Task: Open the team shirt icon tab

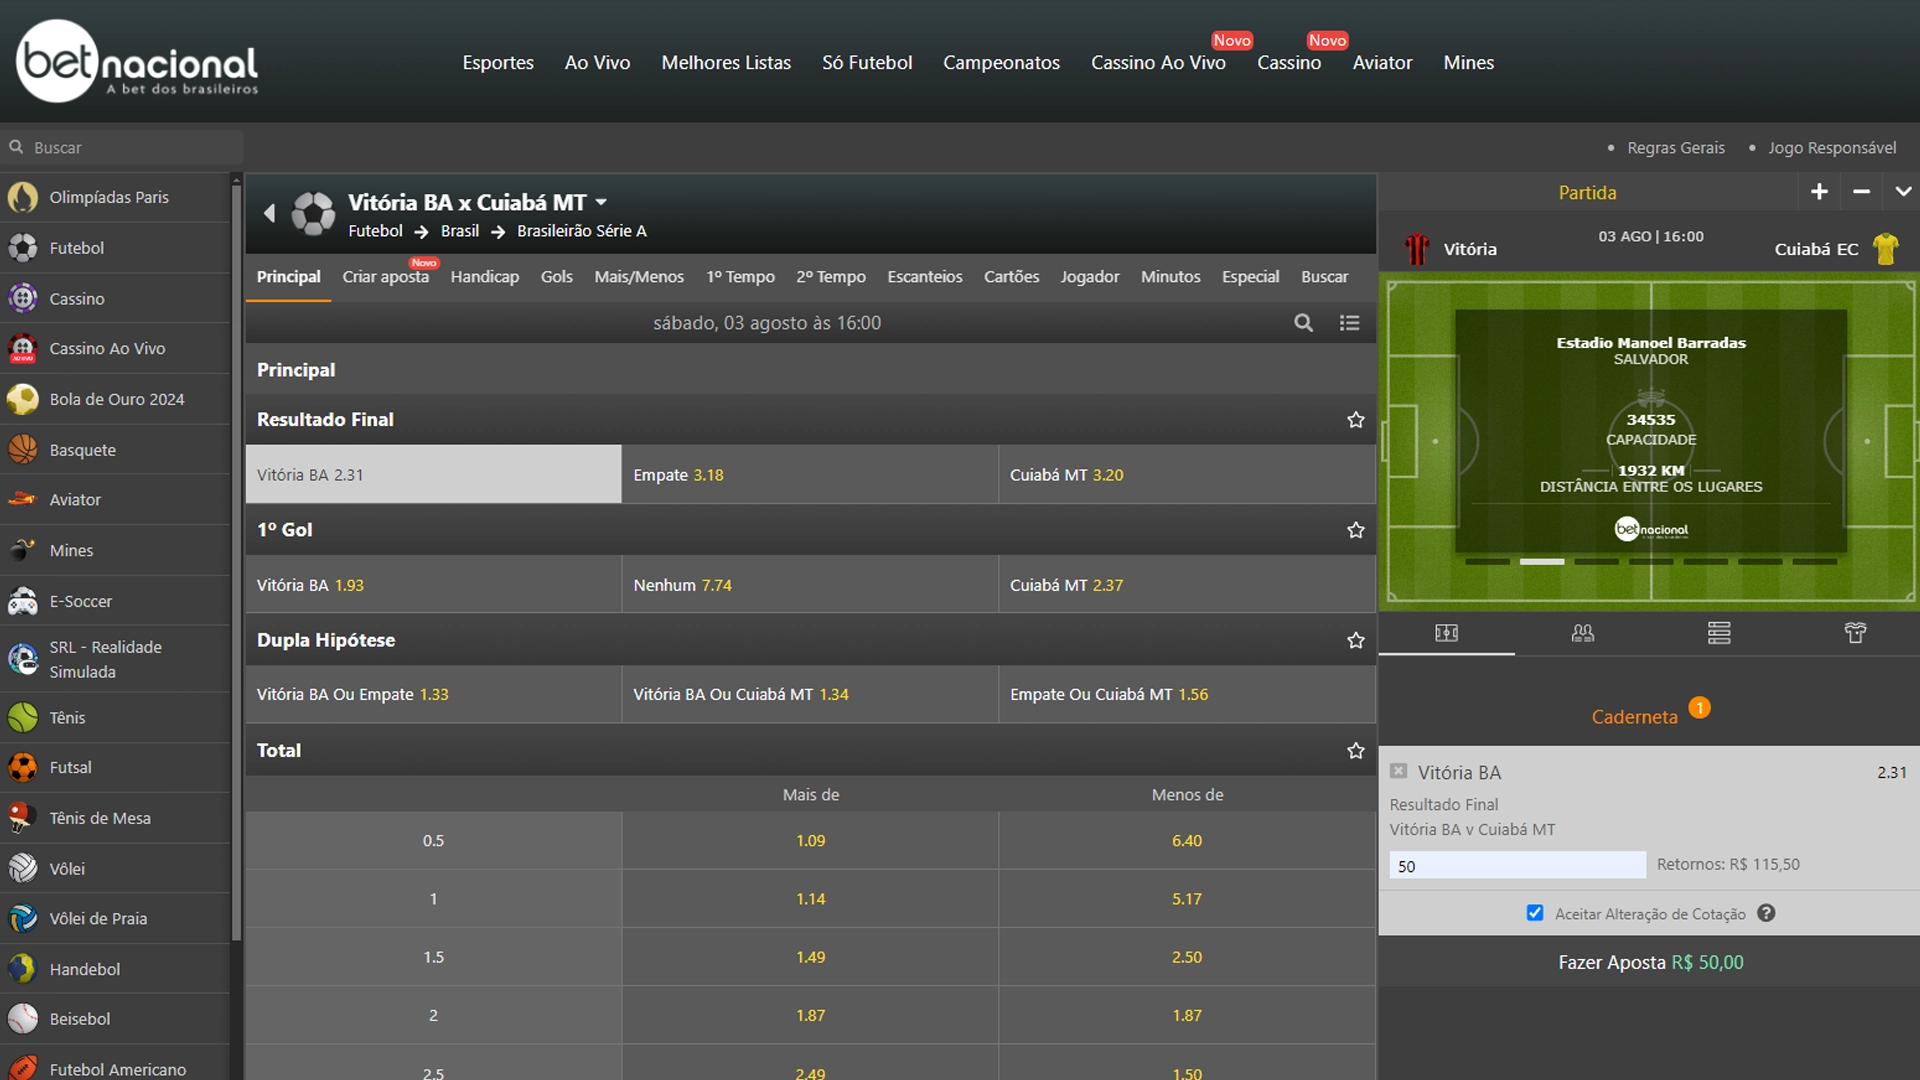Action: [1855, 633]
